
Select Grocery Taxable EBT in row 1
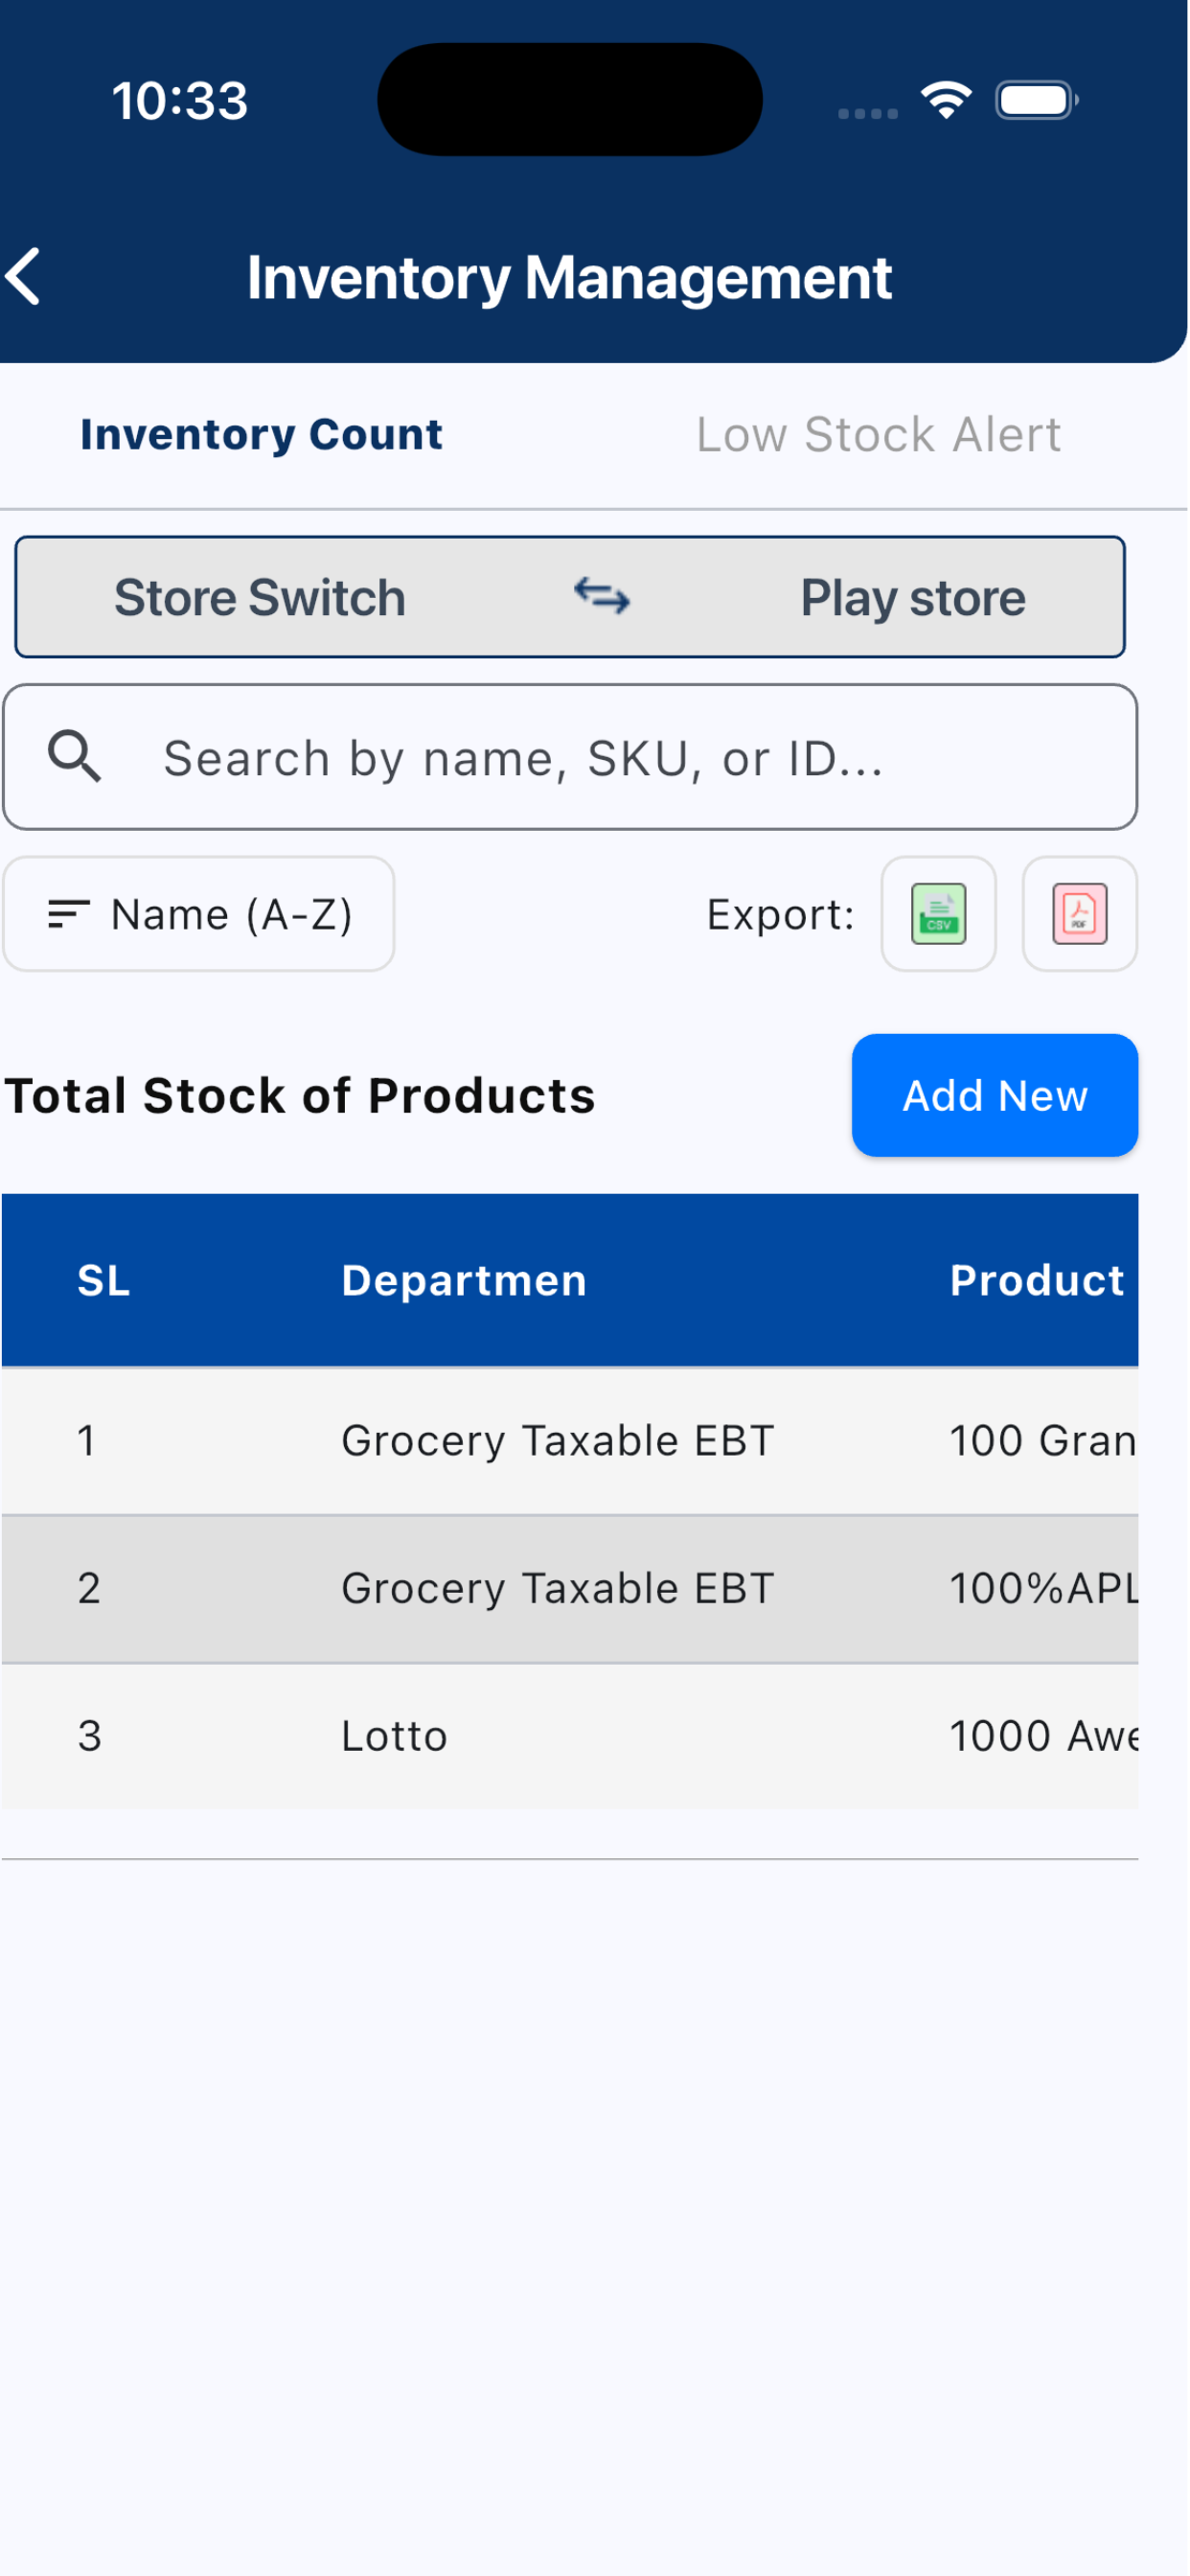(558, 1441)
